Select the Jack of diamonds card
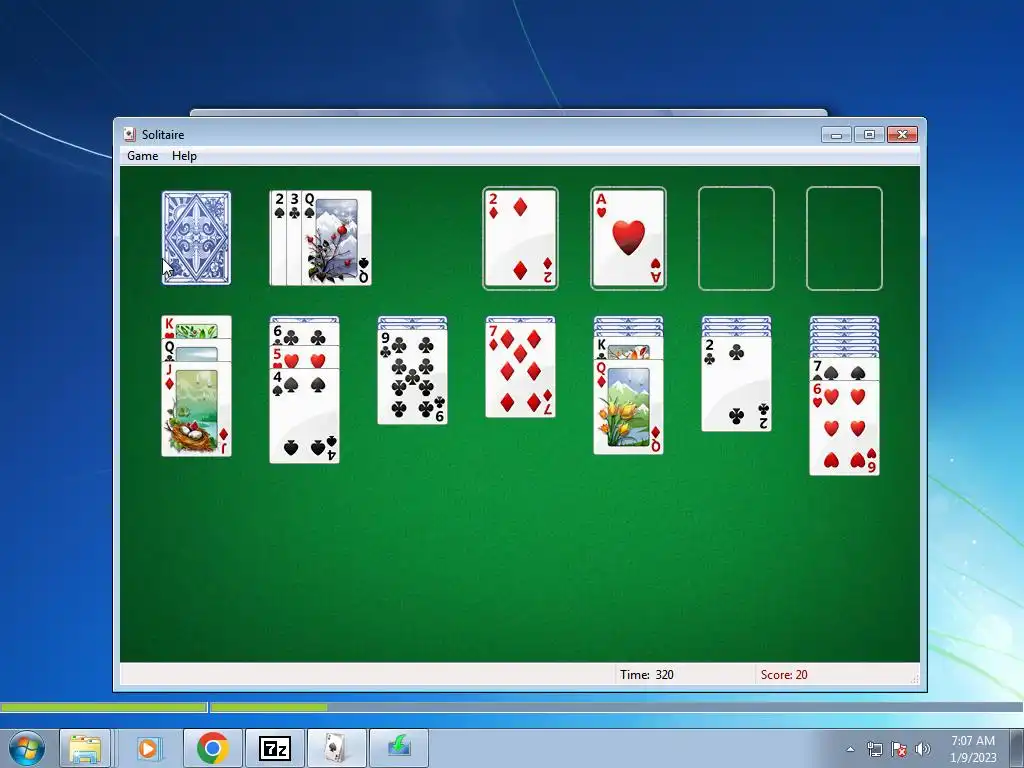The height and width of the screenshot is (768, 1024). (x=196, y=409)
